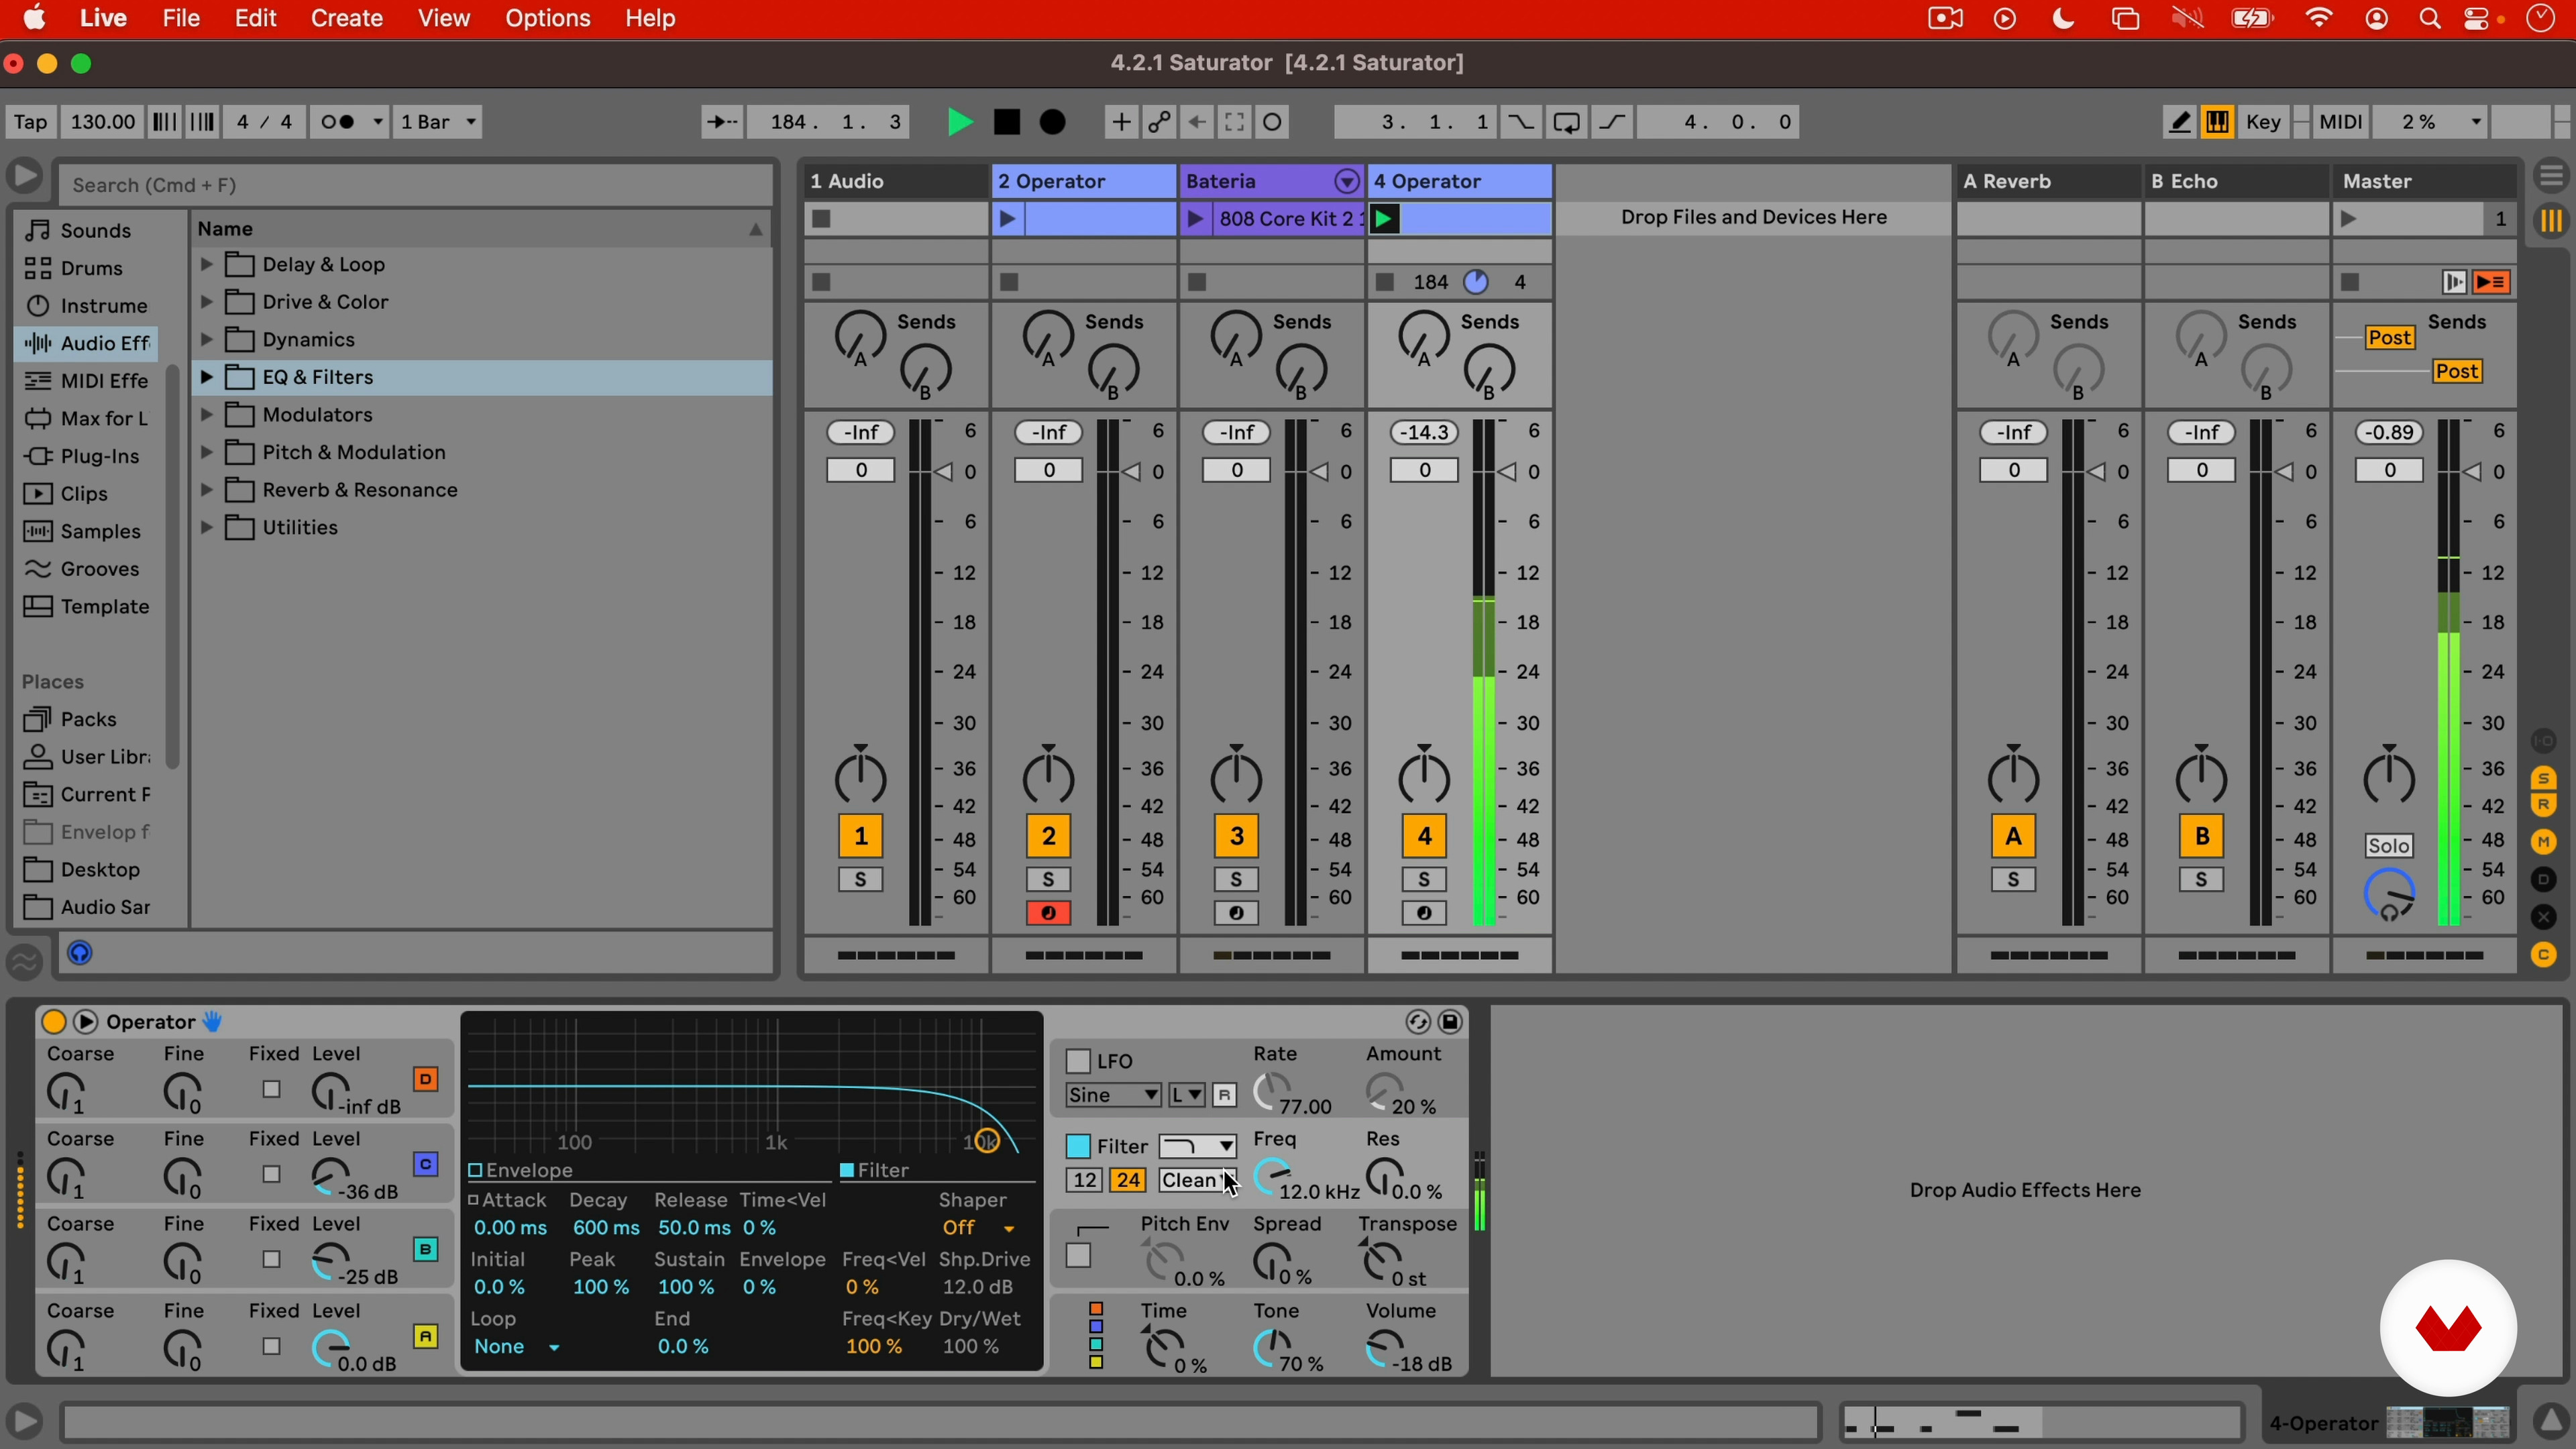Image resolution: width=2576 pixels, height=1449 pixels.
Task: Select 12 dB filter slope
Action: [1084, 1180]
